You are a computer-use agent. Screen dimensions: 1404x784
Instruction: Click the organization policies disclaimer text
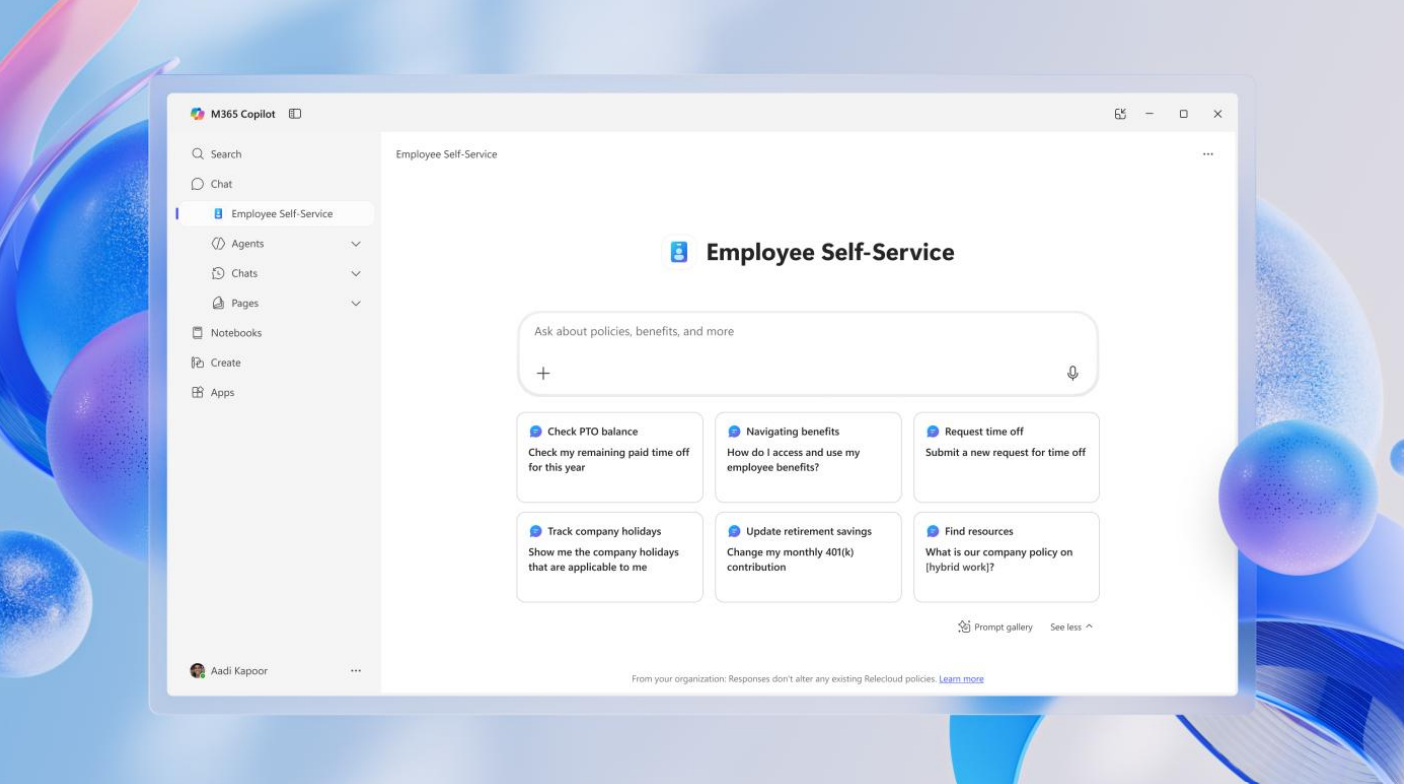784,679
